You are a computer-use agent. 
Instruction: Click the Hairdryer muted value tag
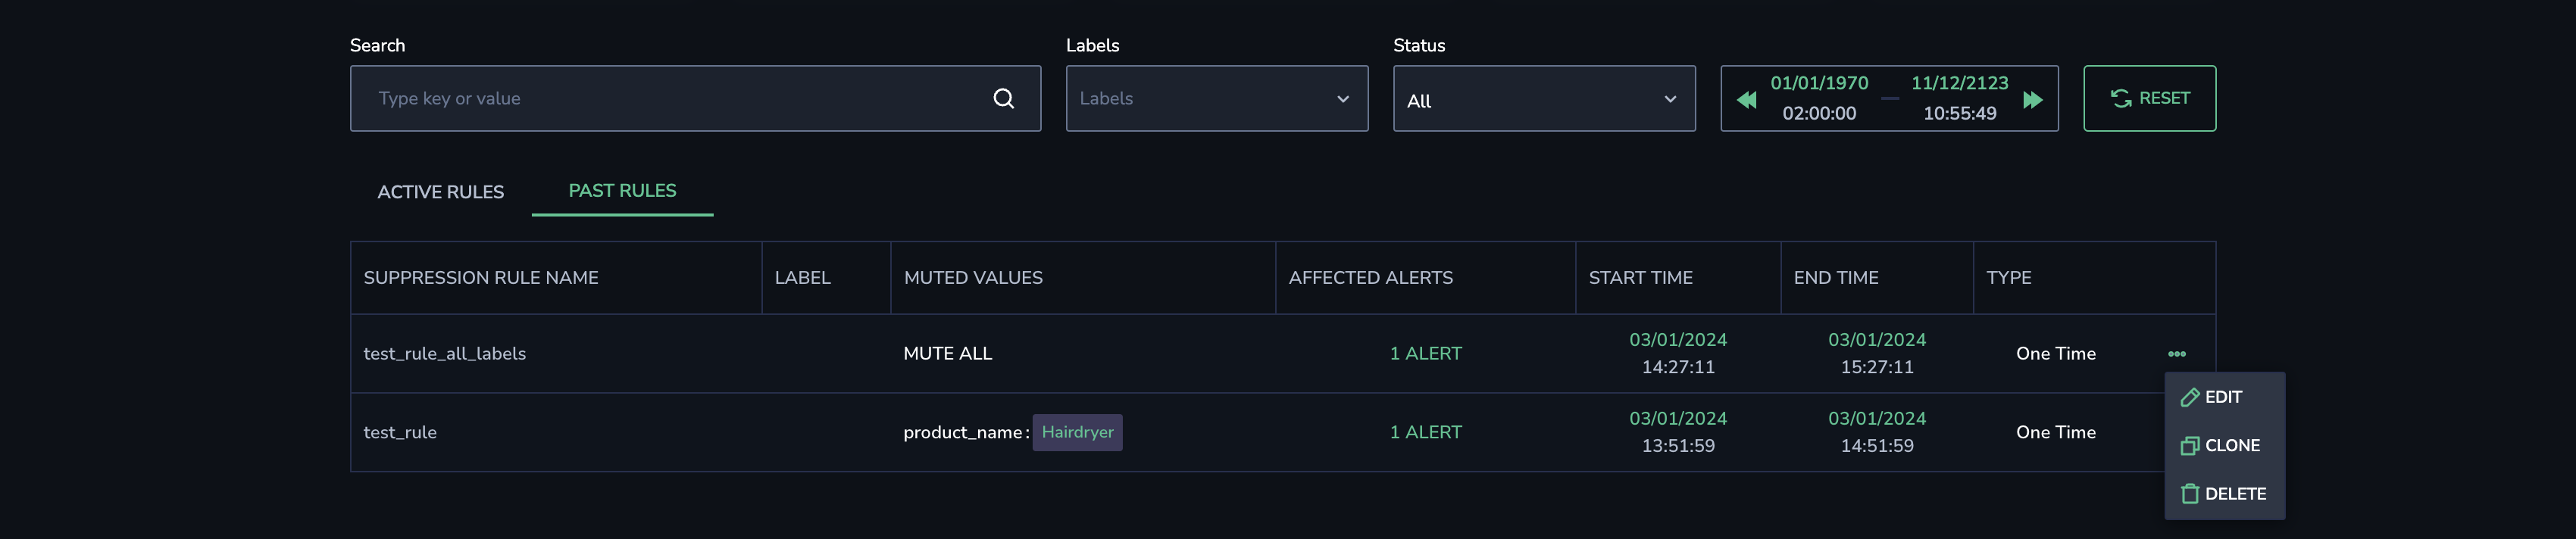(x=1077, y=432)
